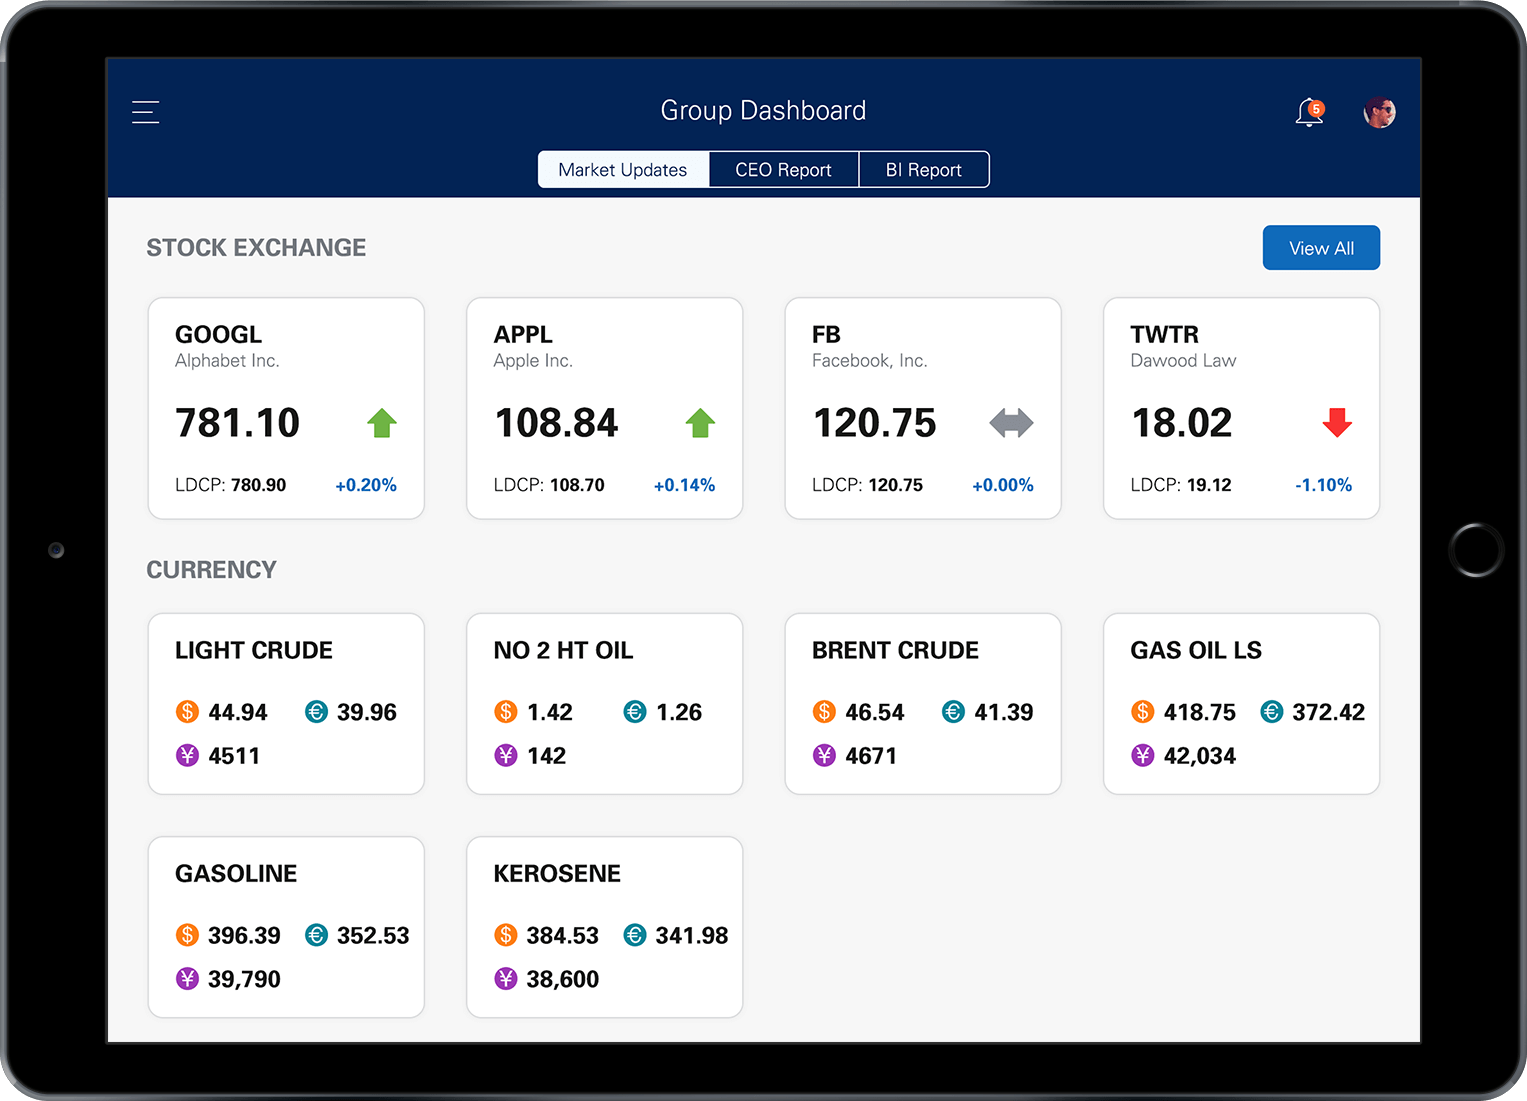Click euro icon in Gas Oil LS card
1527x1101 pixels.
1272,712
